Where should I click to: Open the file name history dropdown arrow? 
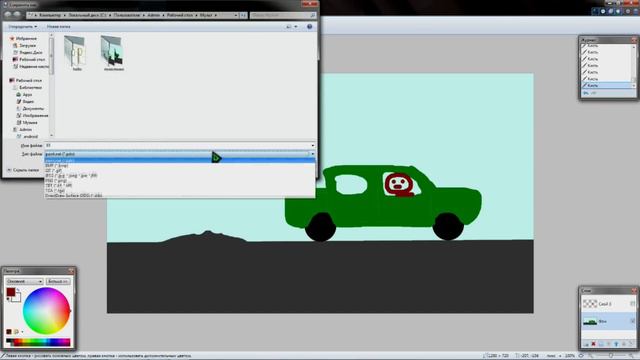(x=312, y=145)
